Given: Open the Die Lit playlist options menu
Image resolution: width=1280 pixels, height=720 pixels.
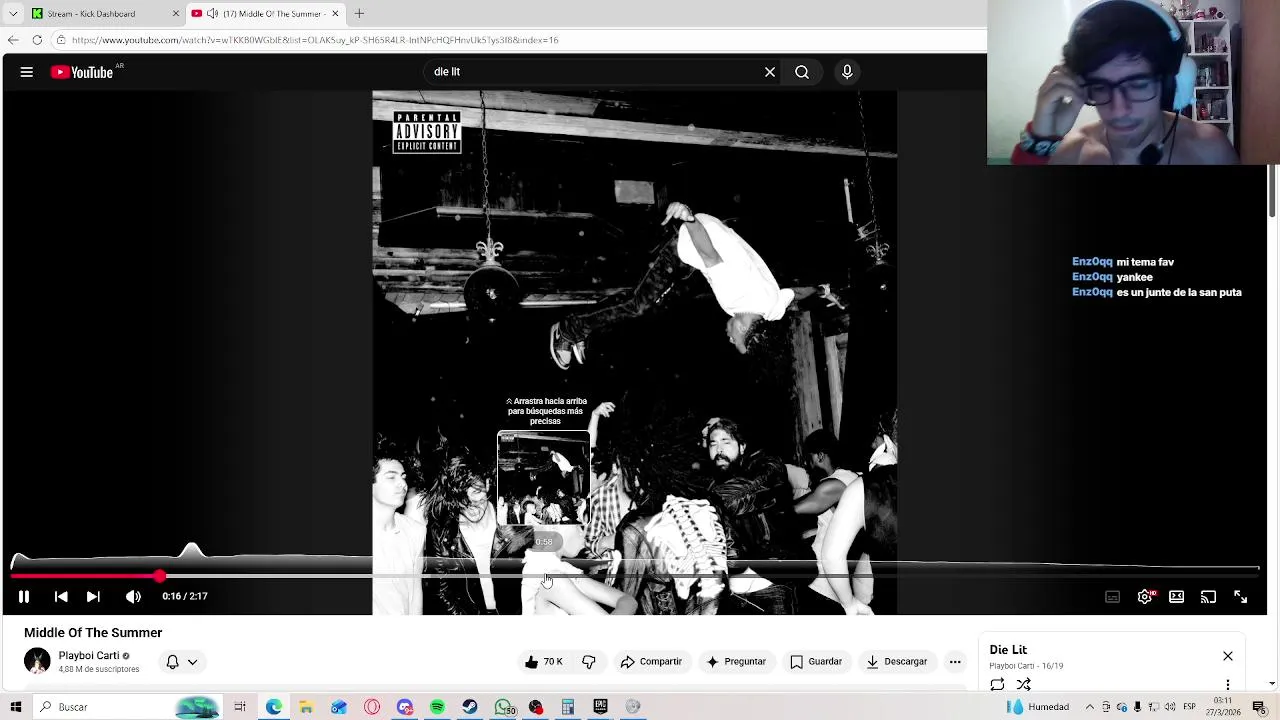Looking at the screenshot, I should coord(1228,685).
